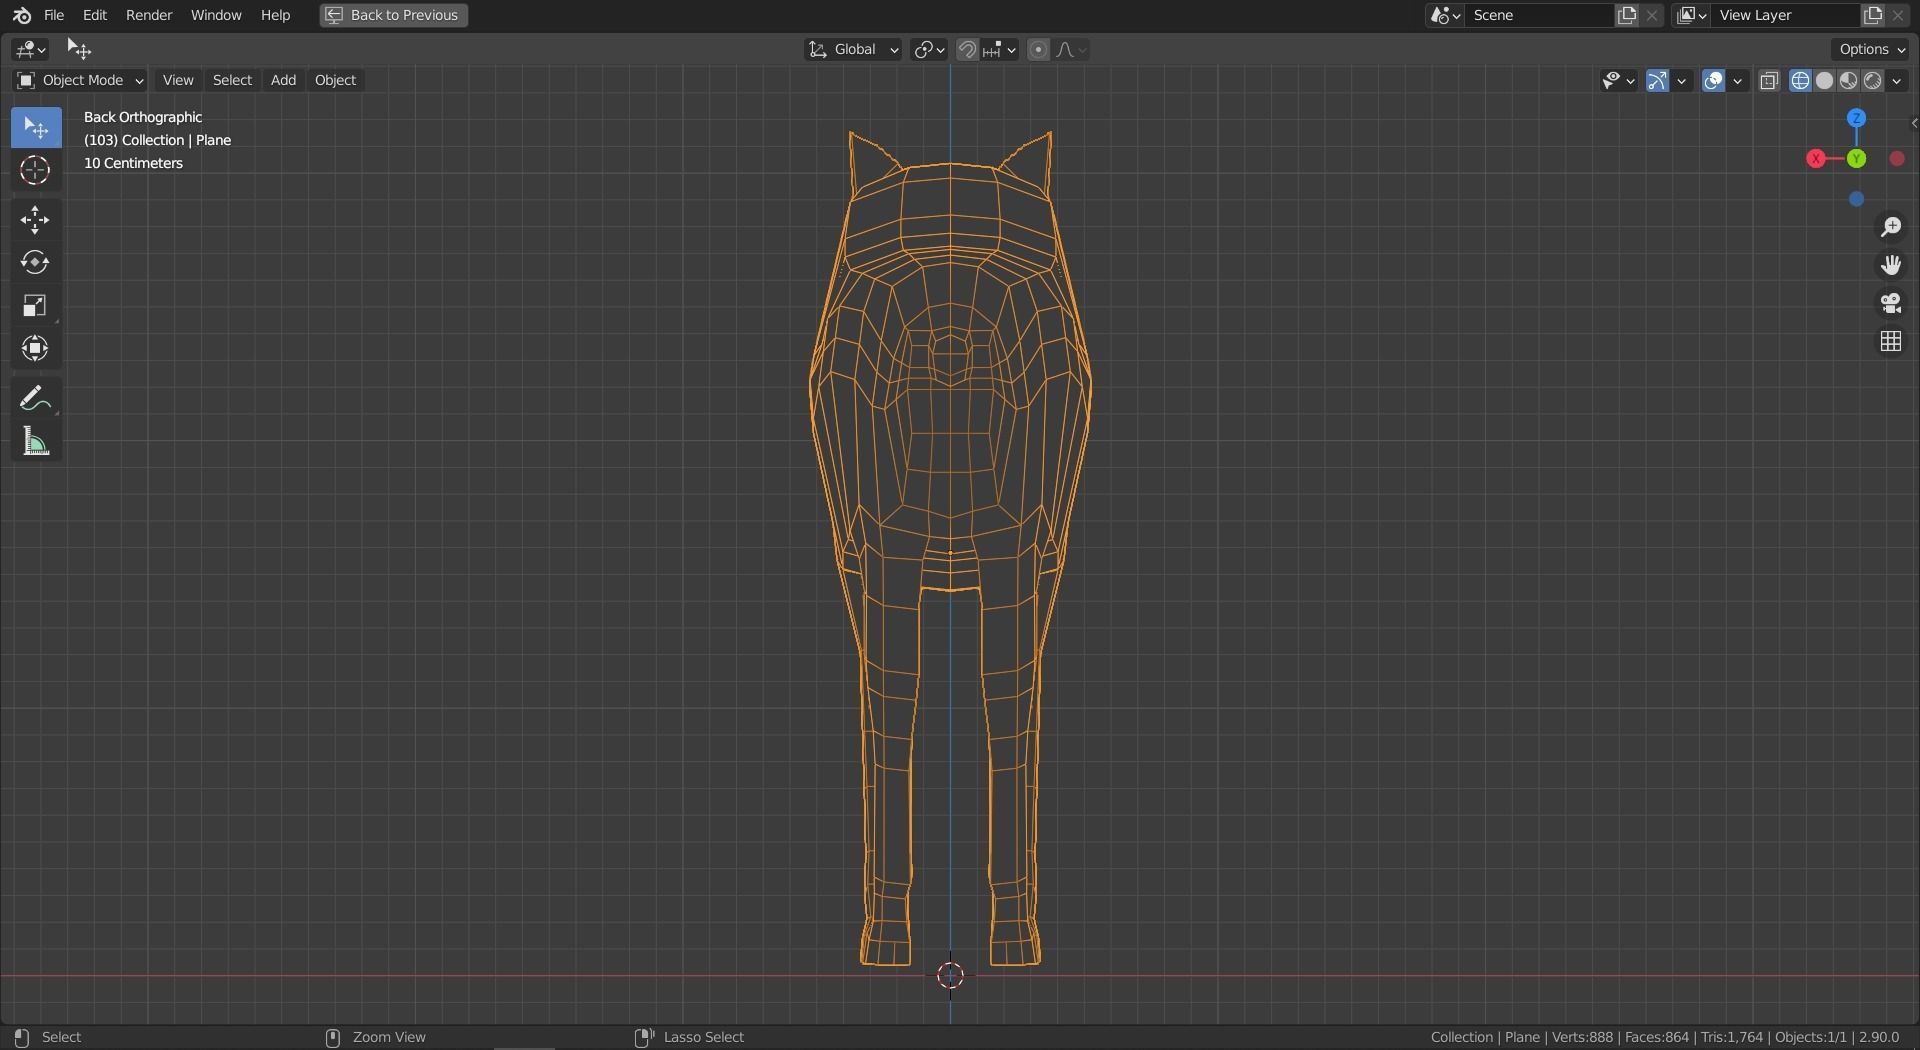Click the Back to Previous button
The height and width of the screenshot is (1050, 1920).
pos(394,15)
